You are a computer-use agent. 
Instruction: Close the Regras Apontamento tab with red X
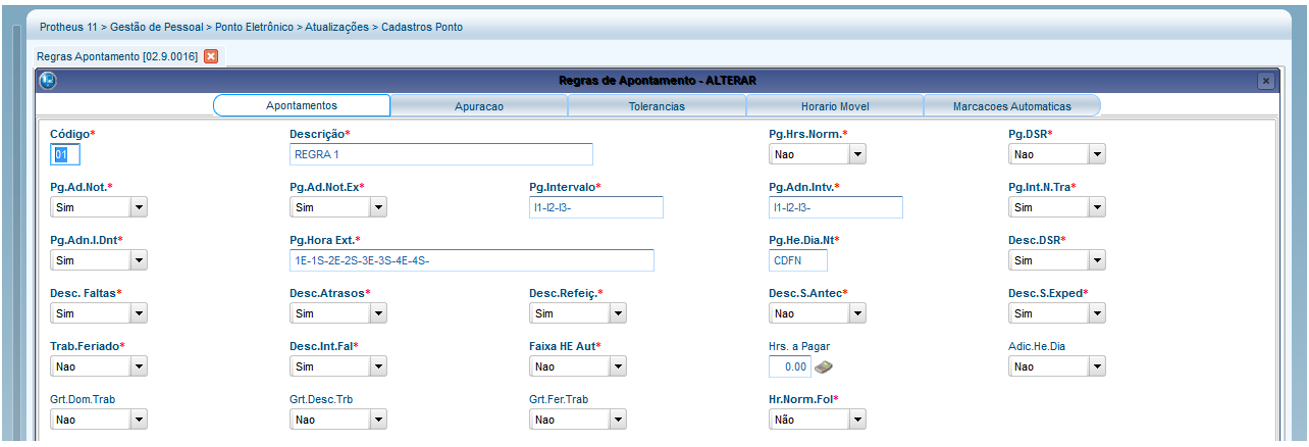(x=211, y=56)
